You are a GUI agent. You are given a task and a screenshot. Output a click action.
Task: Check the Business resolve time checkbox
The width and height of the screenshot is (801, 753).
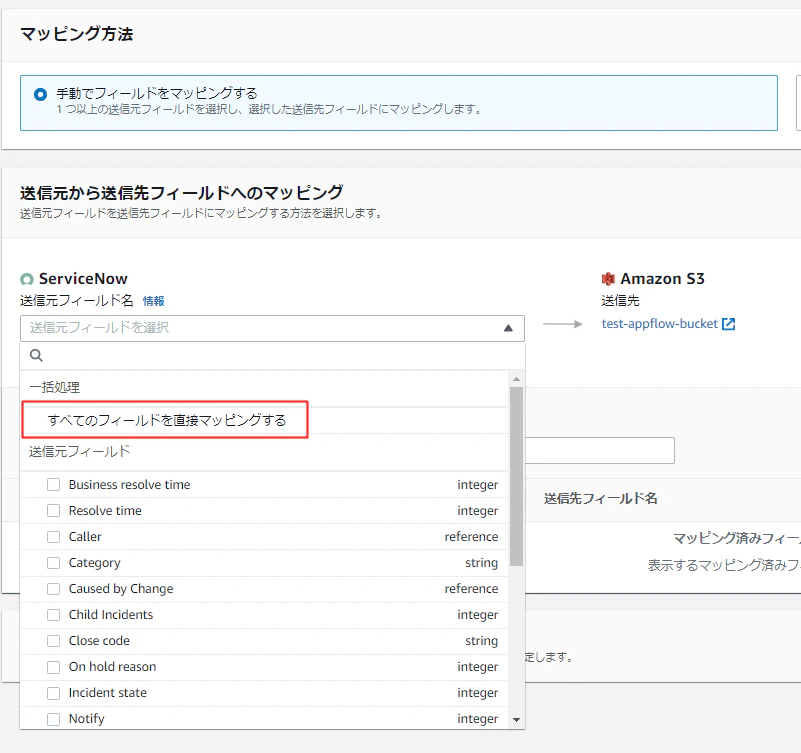54,484
